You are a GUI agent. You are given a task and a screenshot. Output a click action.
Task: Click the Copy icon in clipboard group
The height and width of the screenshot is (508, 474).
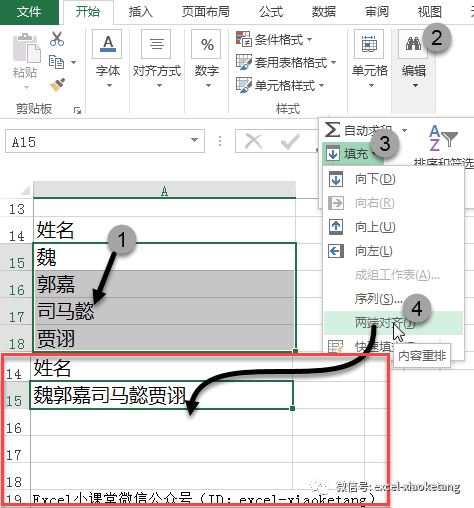(56, 62)
